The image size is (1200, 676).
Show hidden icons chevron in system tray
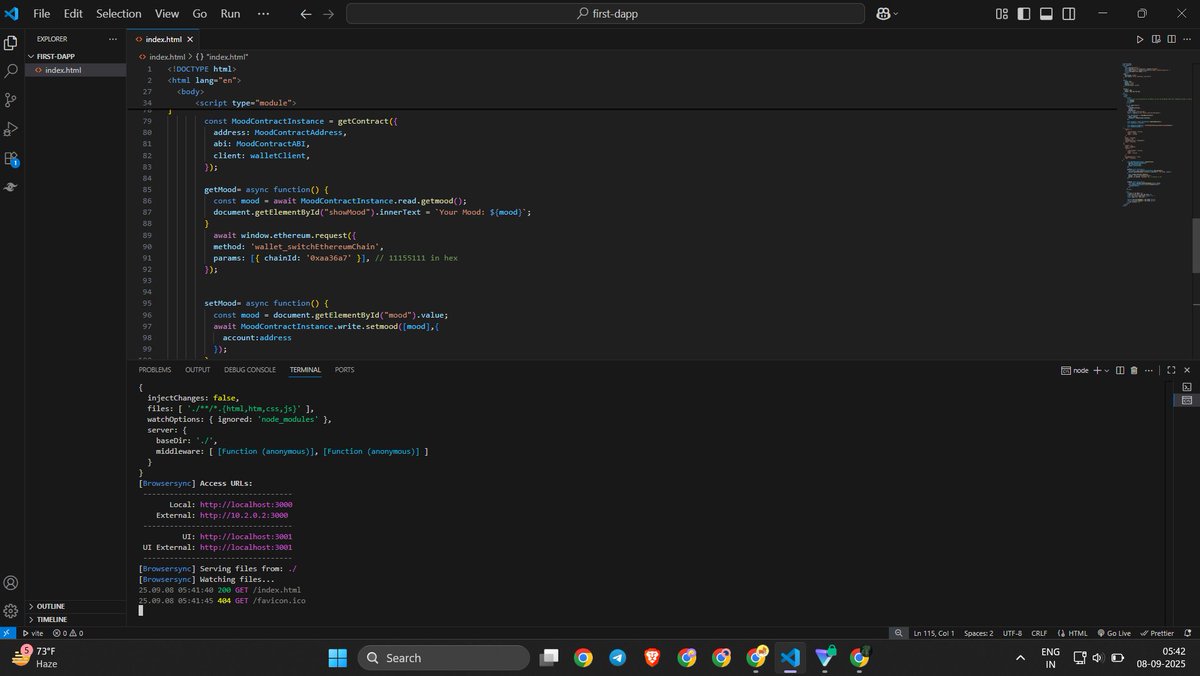(1020, 658)
